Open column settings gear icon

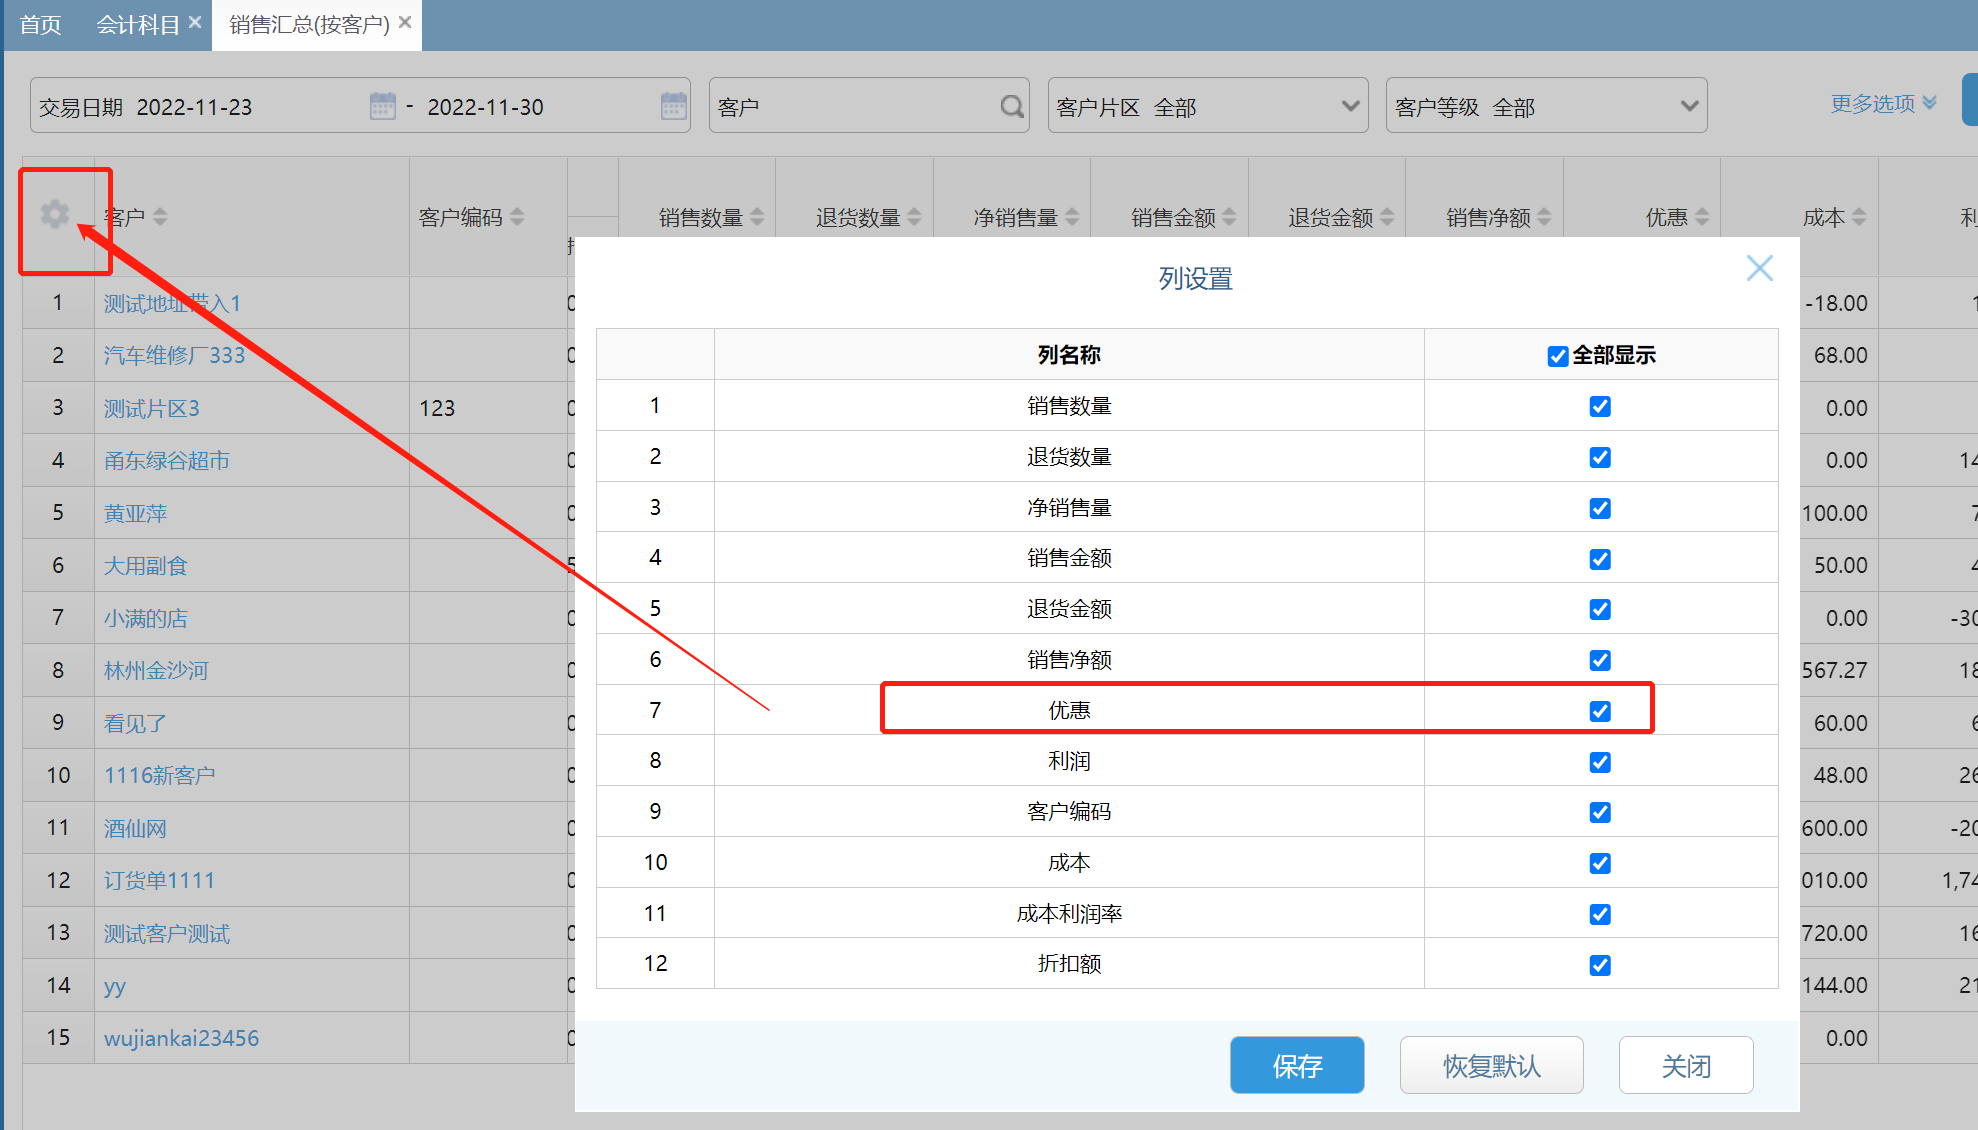[x=55, y=214]
